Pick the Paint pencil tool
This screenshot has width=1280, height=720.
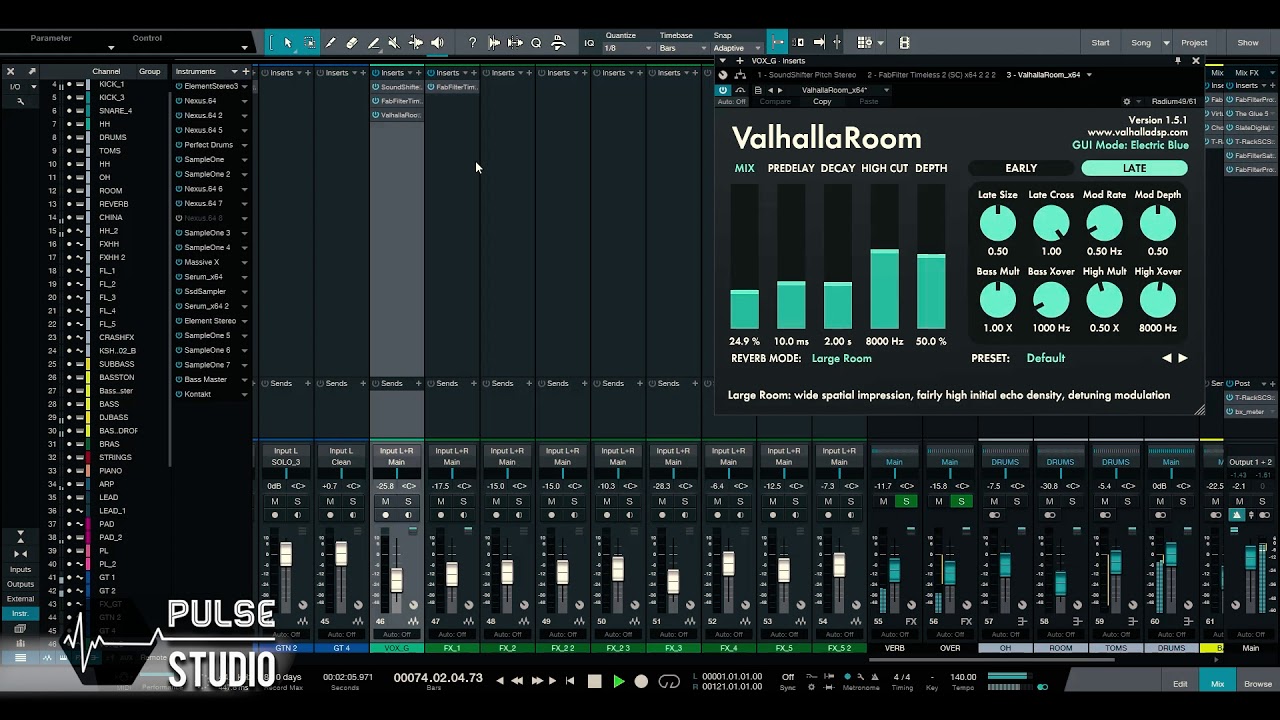(330, 43)
